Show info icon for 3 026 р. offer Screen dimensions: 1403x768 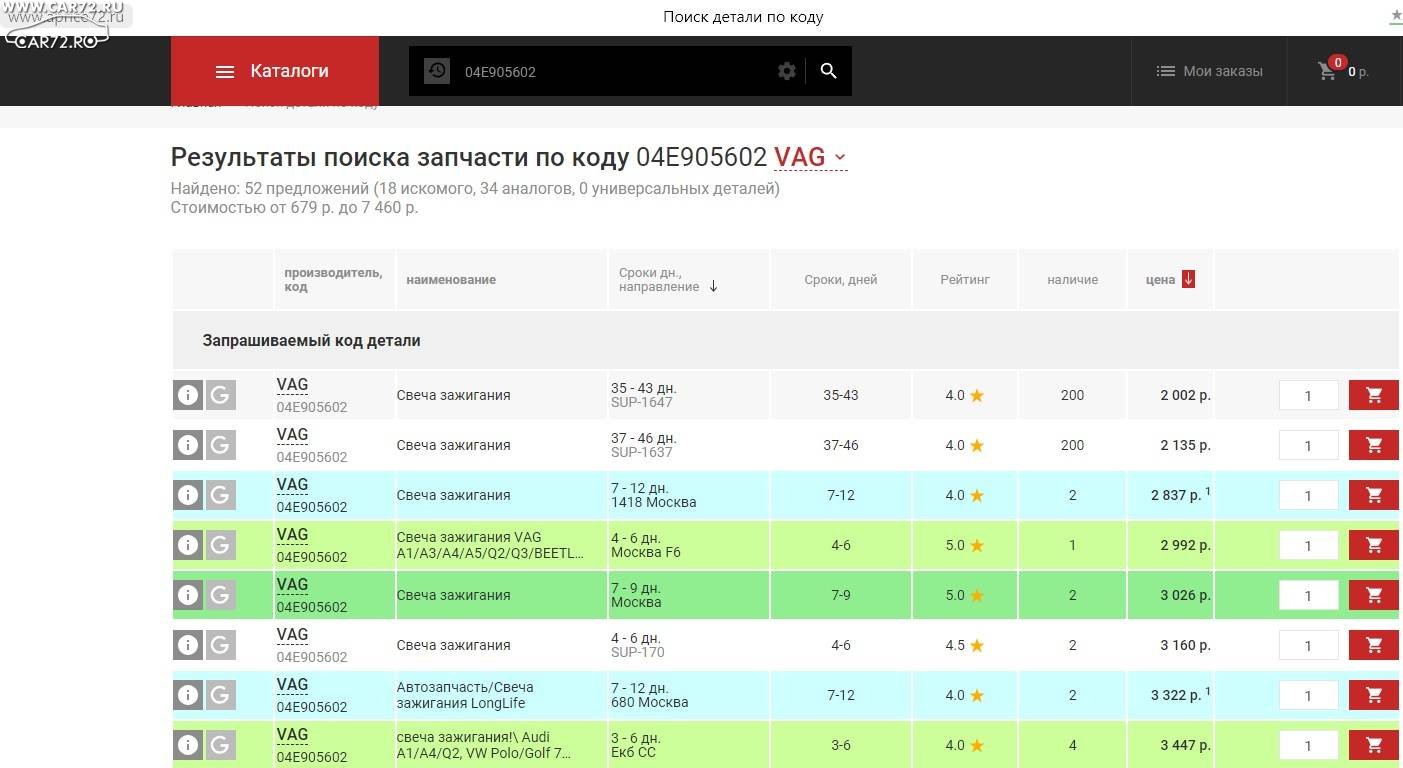pos(188,595)
